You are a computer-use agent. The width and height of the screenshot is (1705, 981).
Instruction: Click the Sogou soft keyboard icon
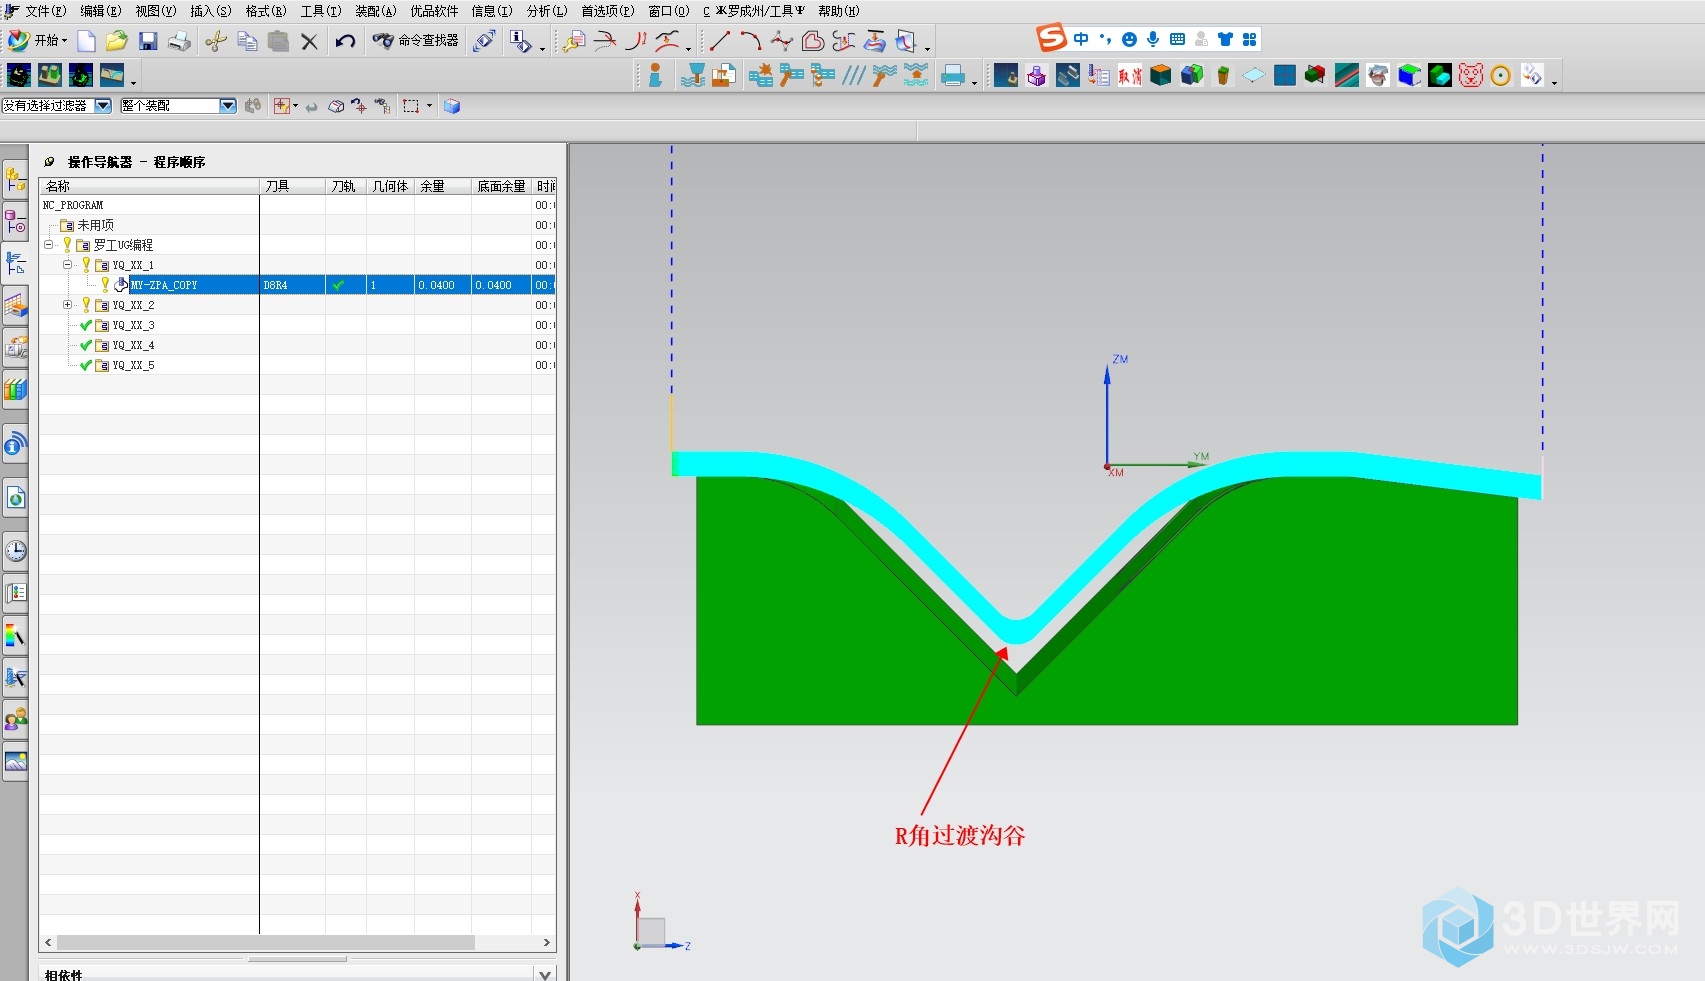(1177, 39)
